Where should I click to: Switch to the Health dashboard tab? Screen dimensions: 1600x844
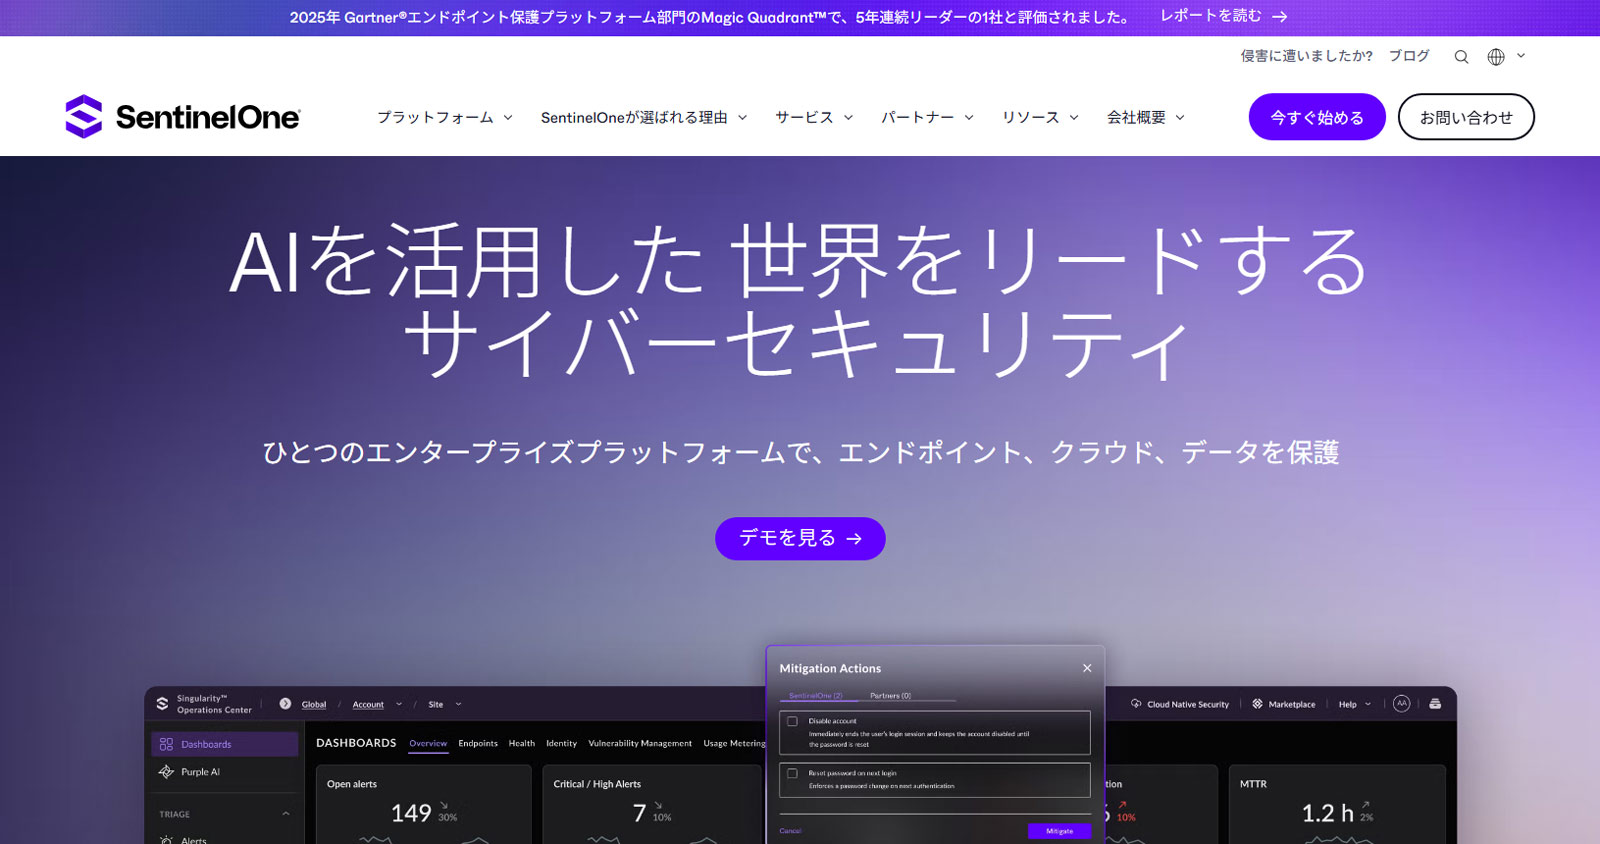tap(521, 743)
